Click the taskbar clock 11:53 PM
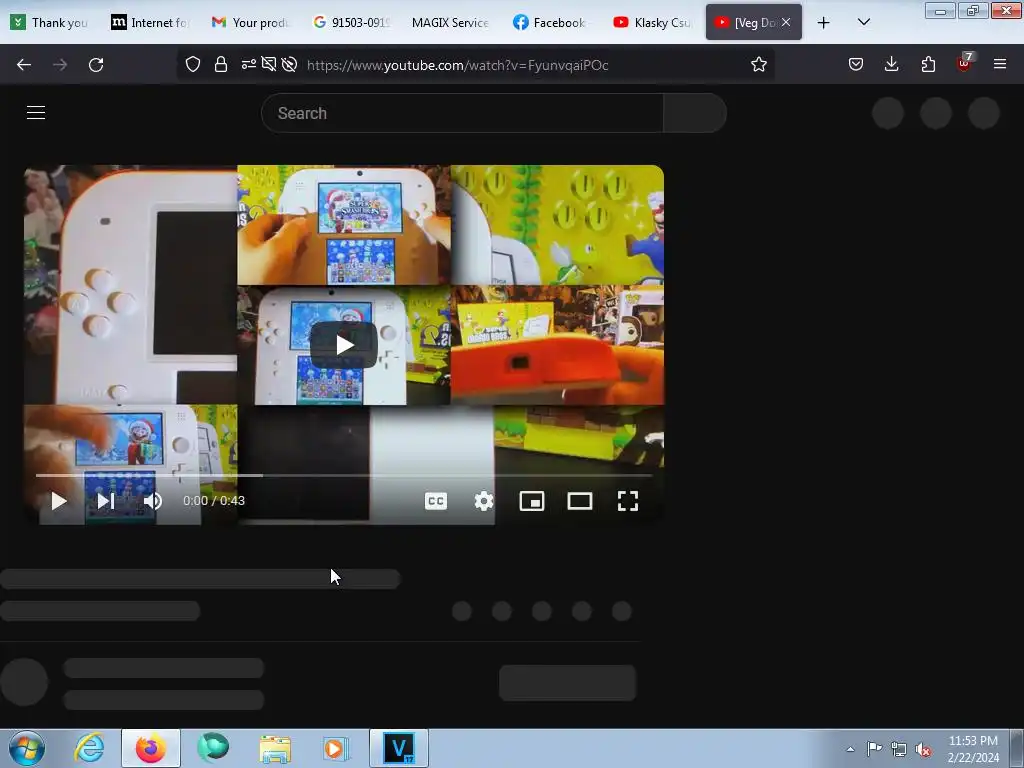Screen dimensions: 1024x768 tap(973, 741)
